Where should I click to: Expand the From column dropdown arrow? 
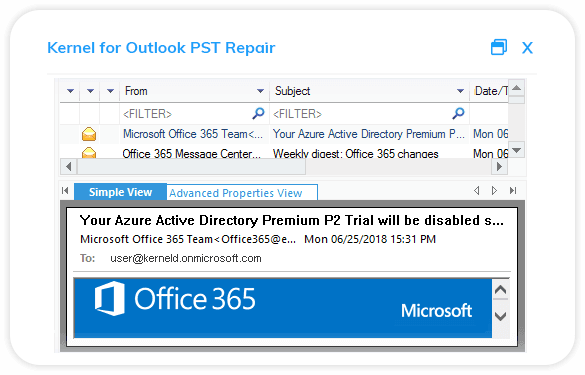(x=260, y=91)
